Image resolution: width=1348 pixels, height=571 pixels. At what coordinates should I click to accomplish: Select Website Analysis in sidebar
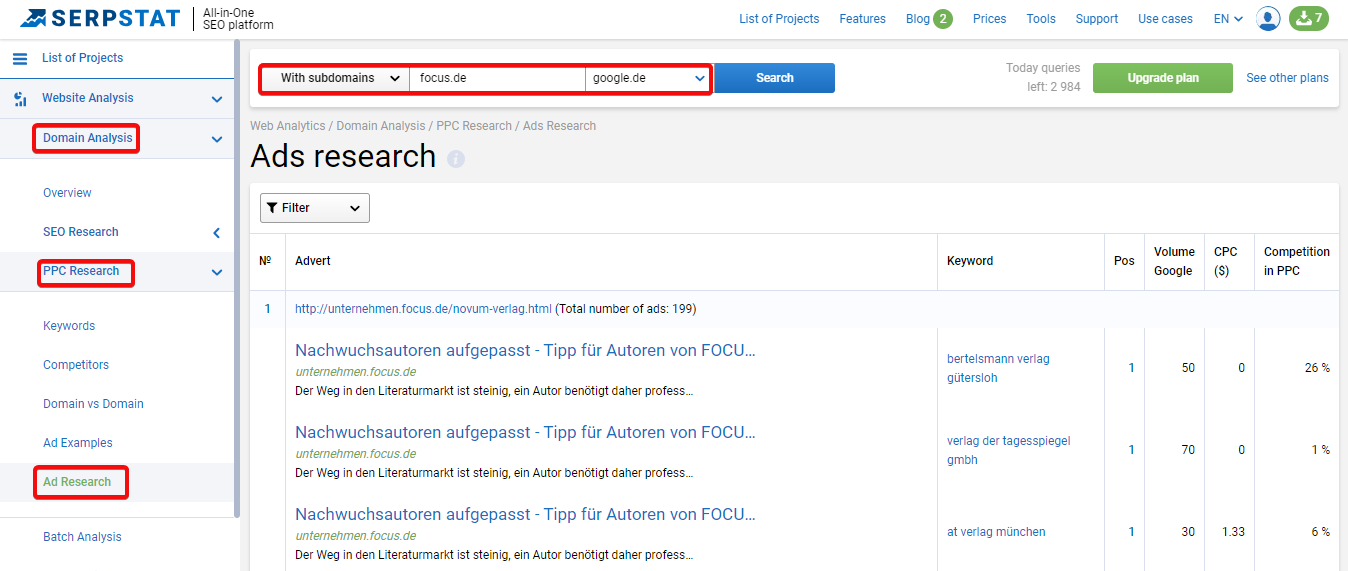(x=87, y=98)
